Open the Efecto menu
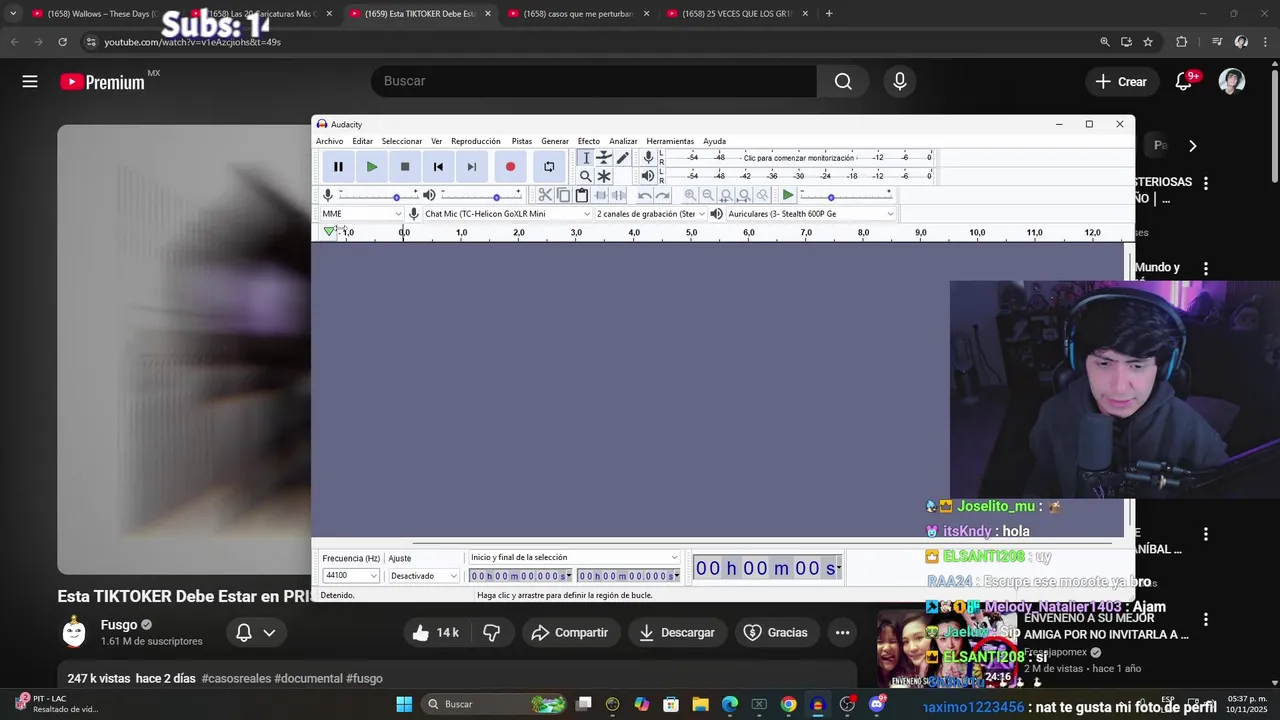The height and width of the screenshot is (720, 1280). point(589,141)
